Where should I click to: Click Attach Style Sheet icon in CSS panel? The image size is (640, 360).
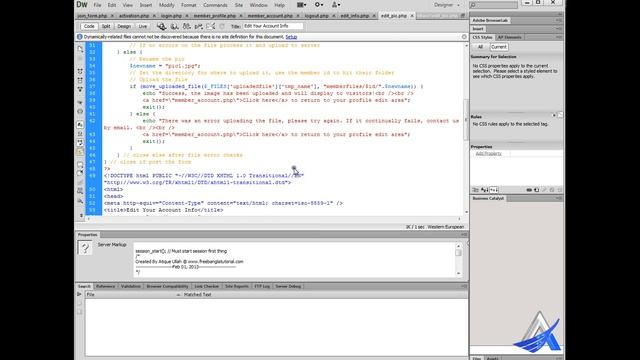pyautogui.click(x=529, y=190)
